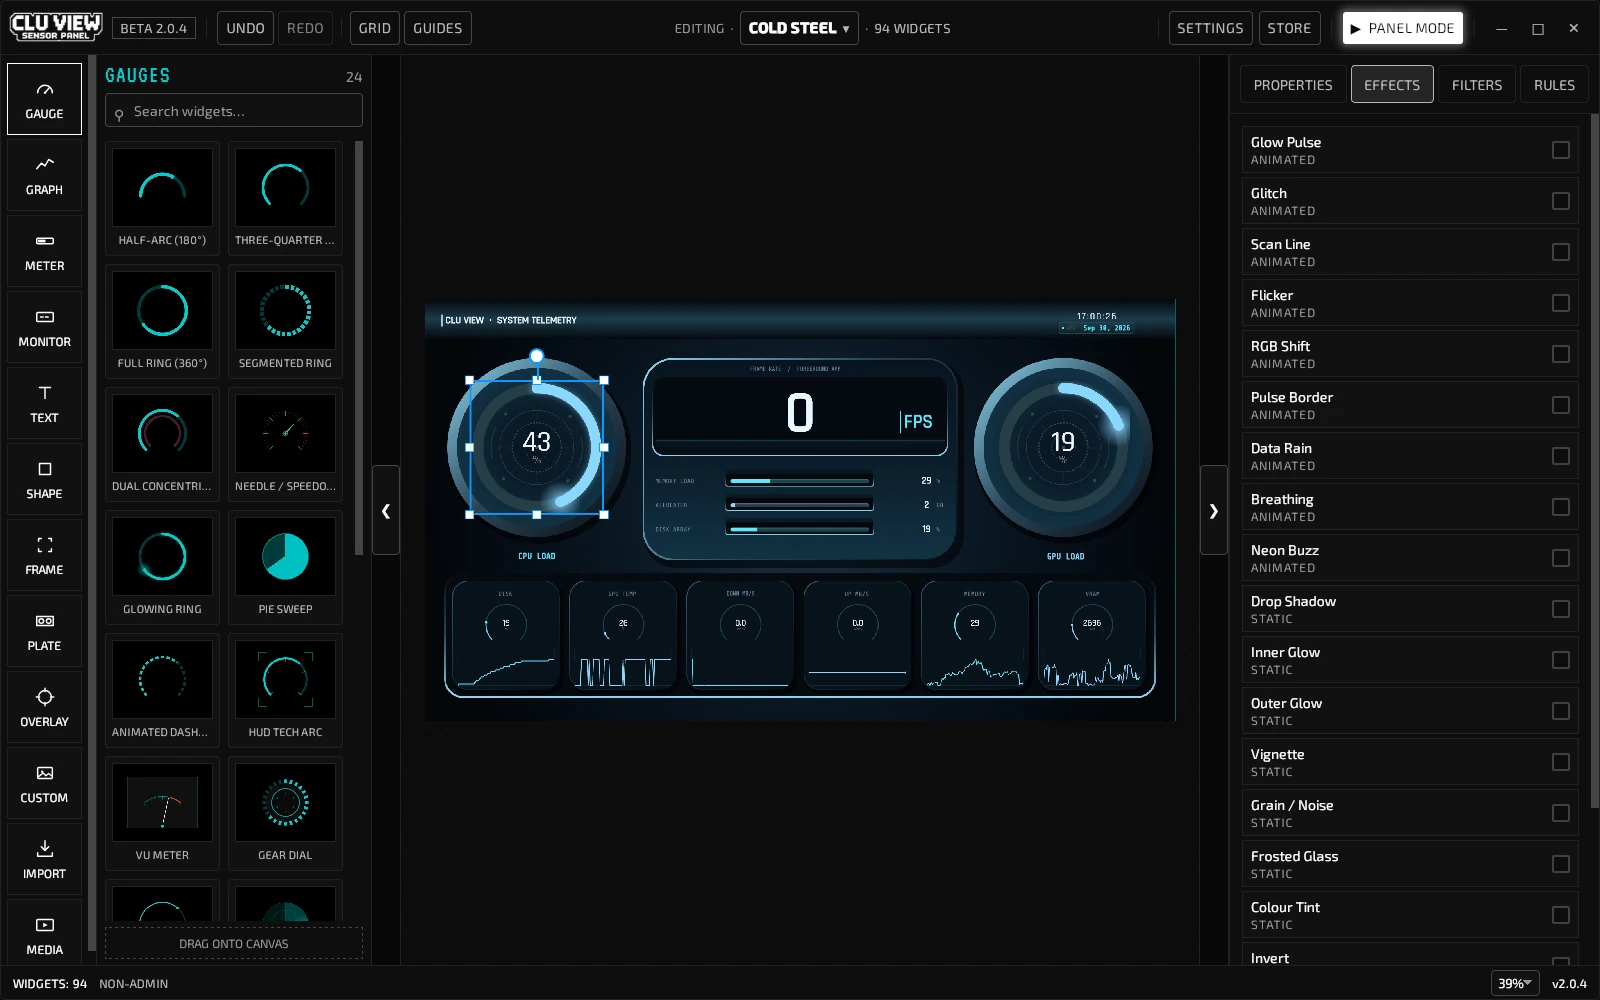Switch to the Properties tab
Image resolution: width=1600 pixels, height=1000 pixels.
pyautogui.click(x=1293, y=85)
